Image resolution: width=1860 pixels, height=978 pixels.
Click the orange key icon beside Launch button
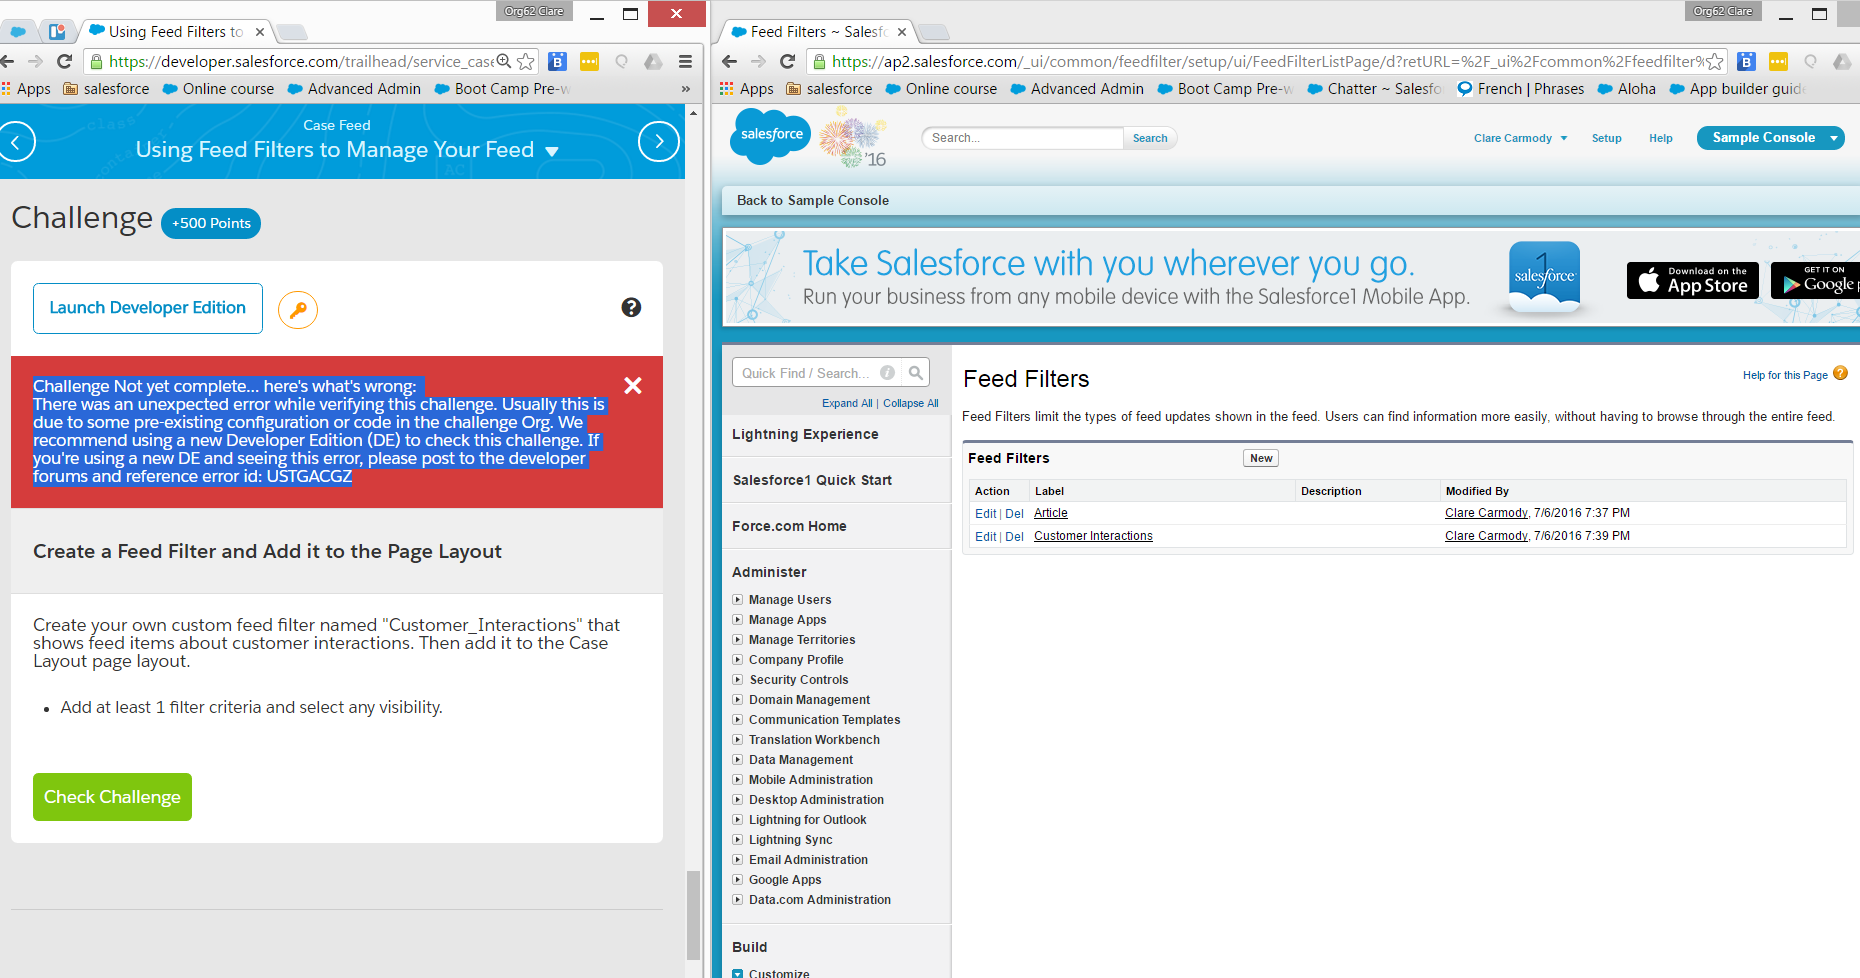point(297,310)
